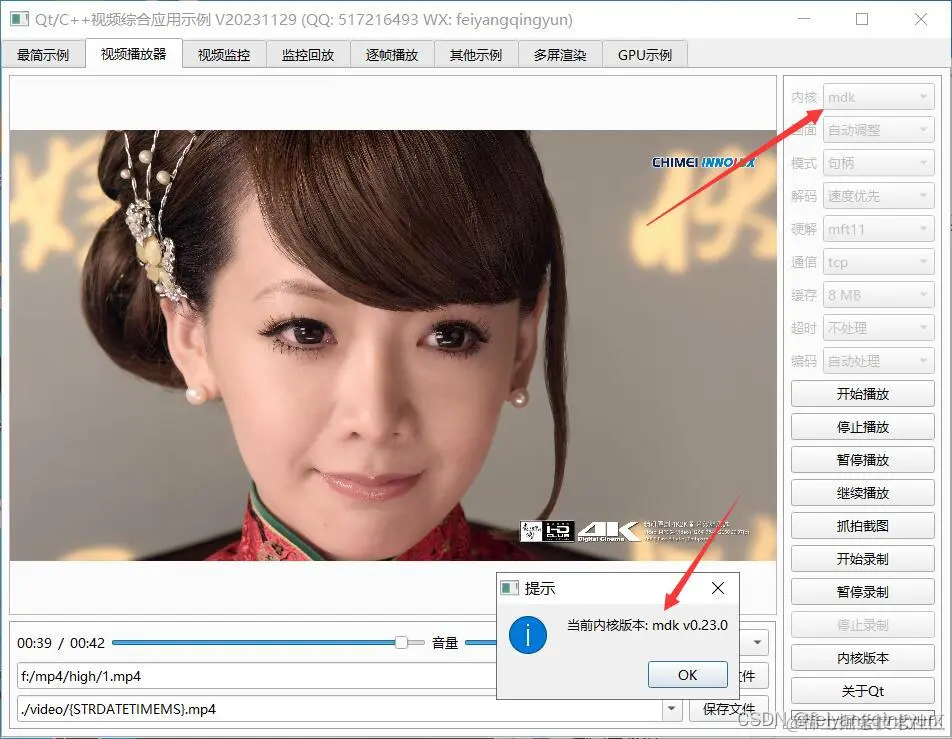Open the 超时 dropdown showing 不处理
Viewport: 952px width, 739px height.
pyautogui.click(x=878, y=328)
